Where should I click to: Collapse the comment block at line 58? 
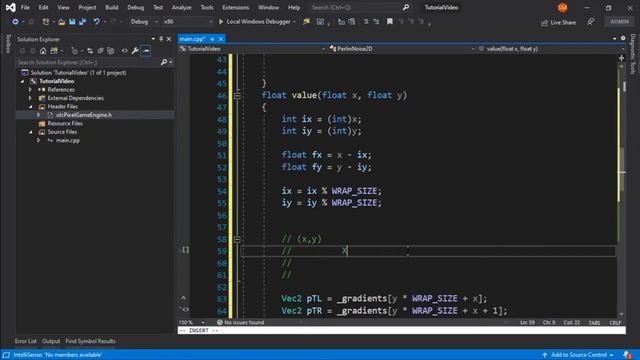point(237,239)
